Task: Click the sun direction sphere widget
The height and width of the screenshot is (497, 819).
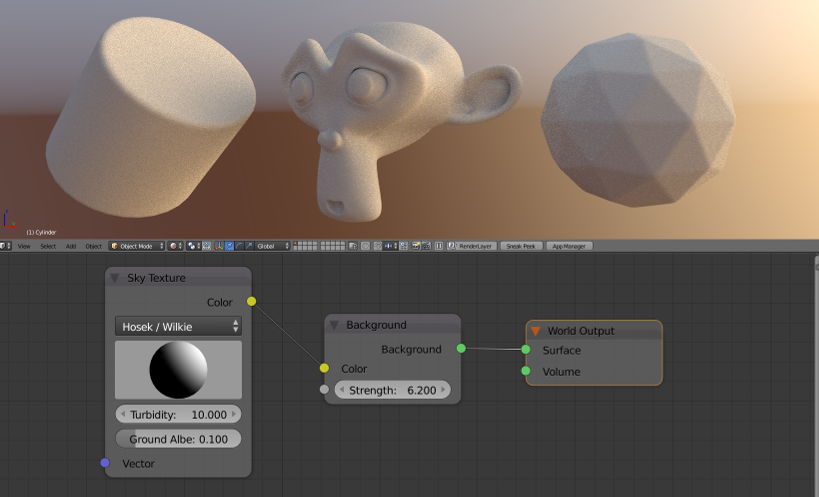Action: click(x=179, y=370)
